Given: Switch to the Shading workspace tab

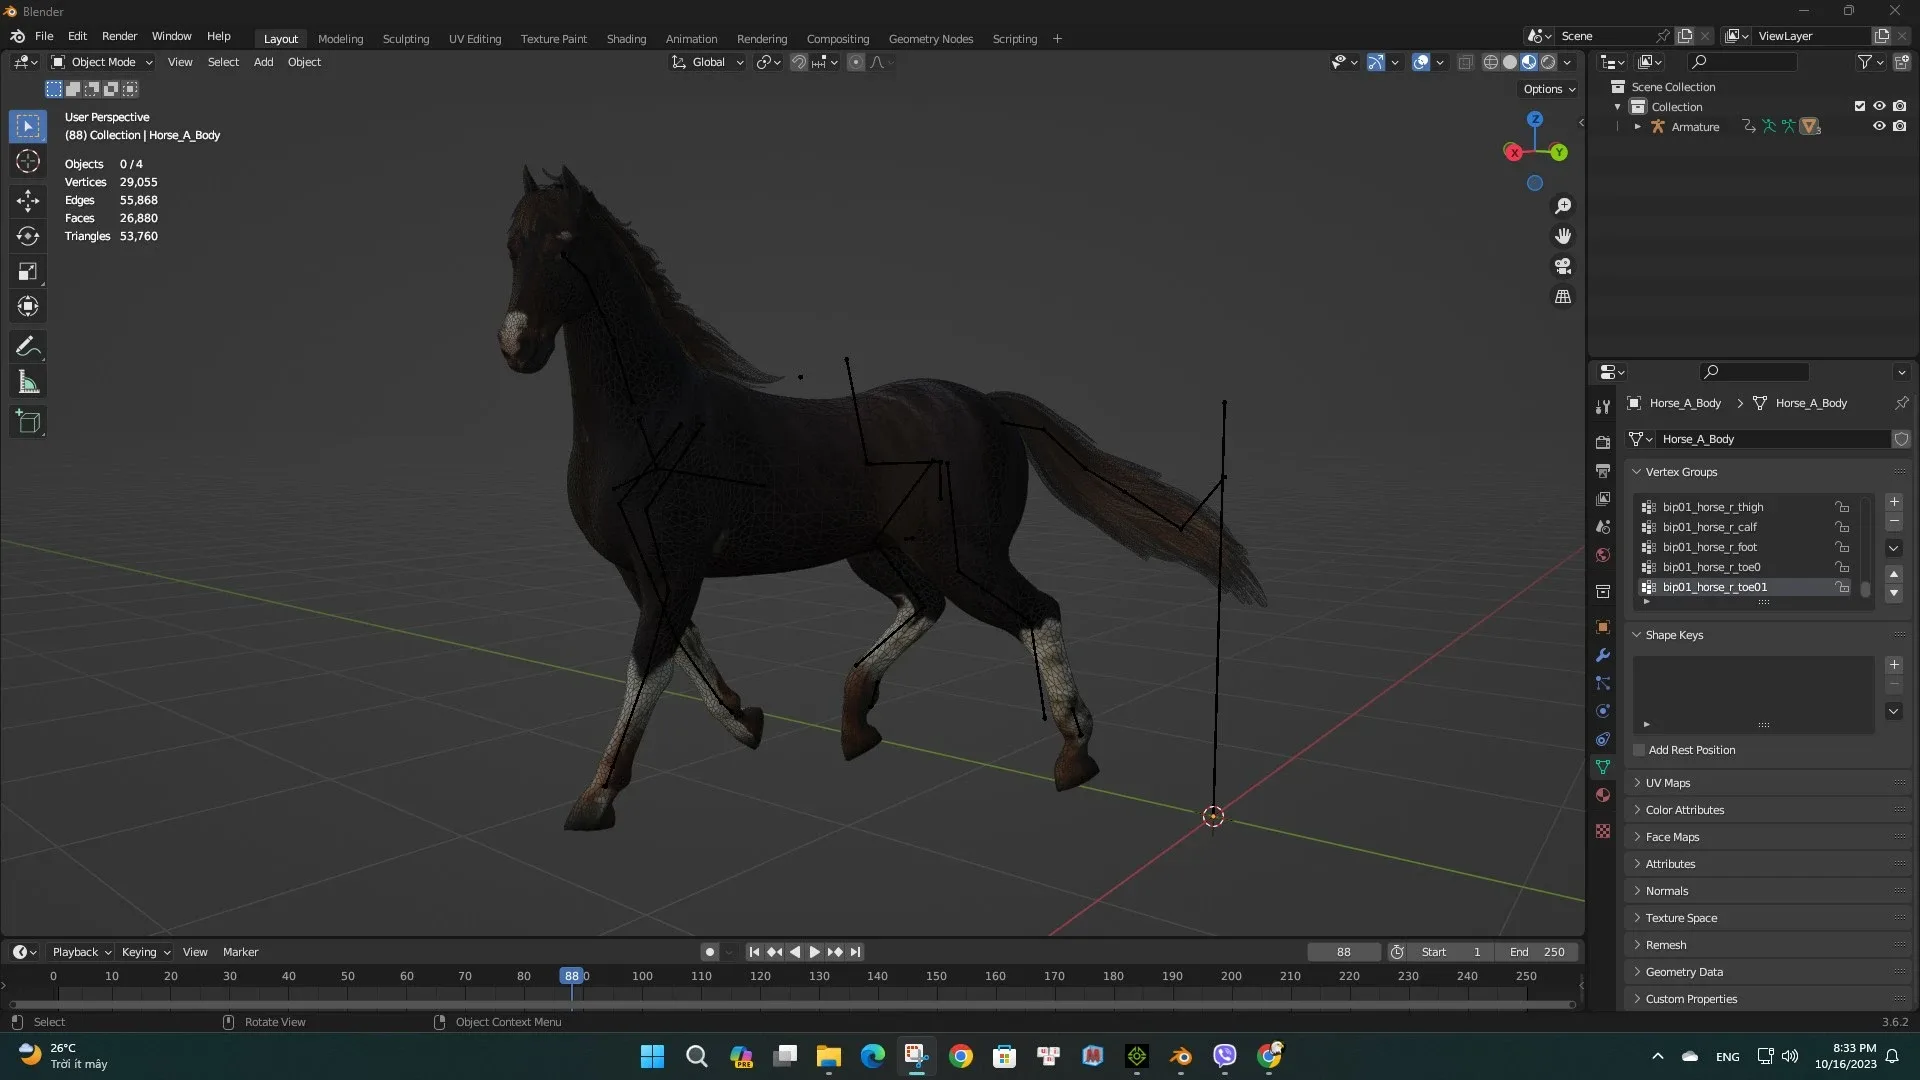Looking at the screenshot, I should tap(626, 39).
